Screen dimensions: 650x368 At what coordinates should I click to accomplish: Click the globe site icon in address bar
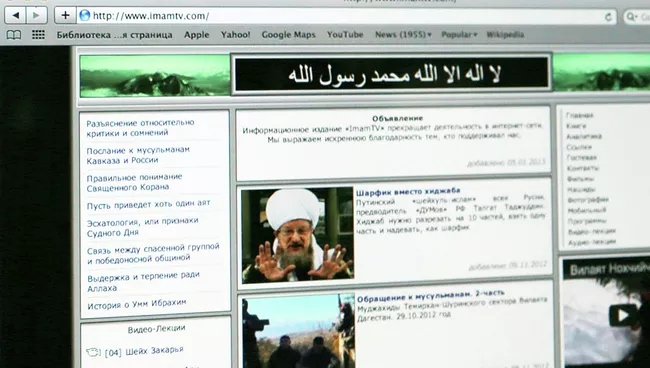(x=85, y=16)
